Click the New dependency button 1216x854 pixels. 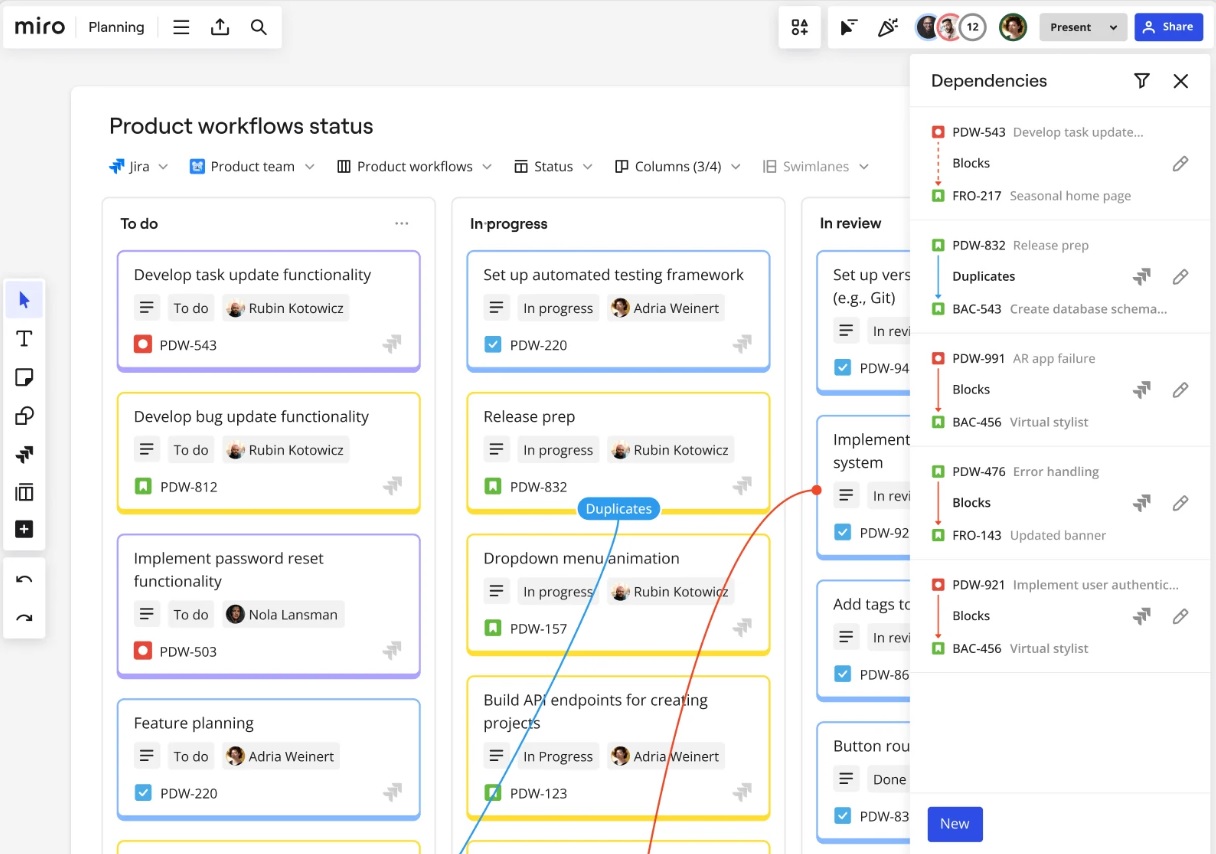(955, 824)
